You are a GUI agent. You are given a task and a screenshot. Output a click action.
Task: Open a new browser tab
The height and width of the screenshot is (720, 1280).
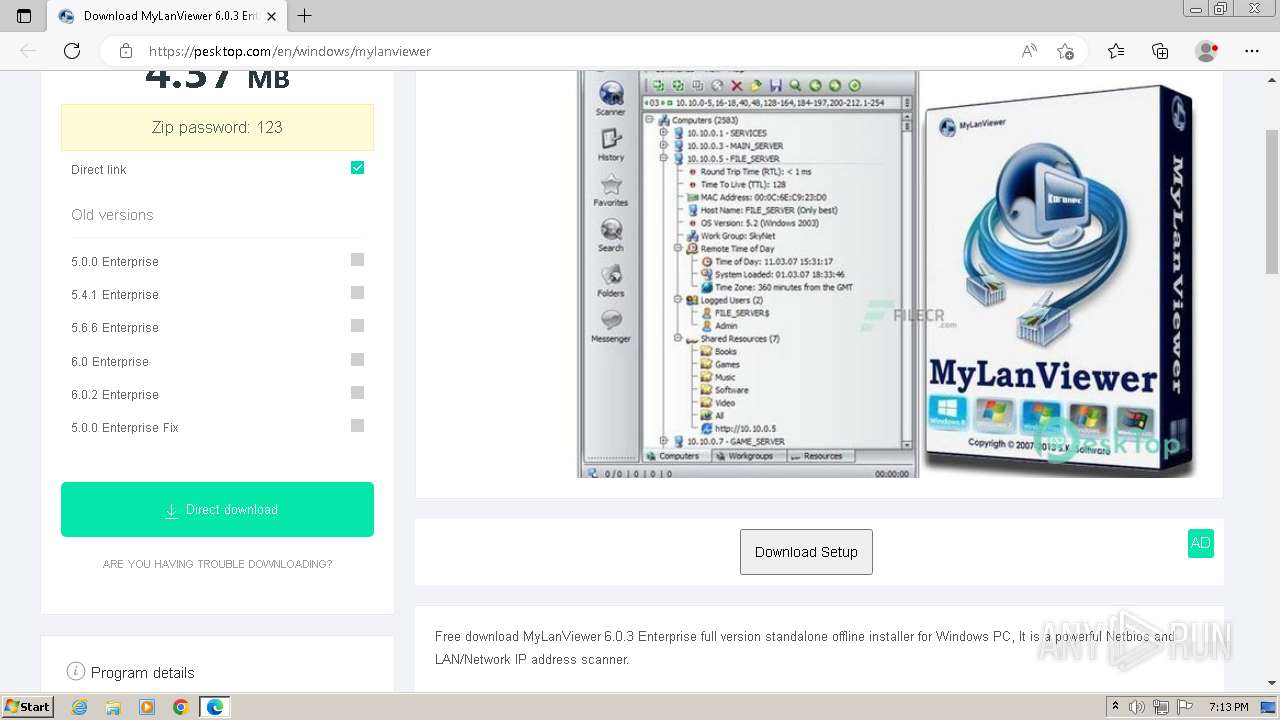pos(305,16)
